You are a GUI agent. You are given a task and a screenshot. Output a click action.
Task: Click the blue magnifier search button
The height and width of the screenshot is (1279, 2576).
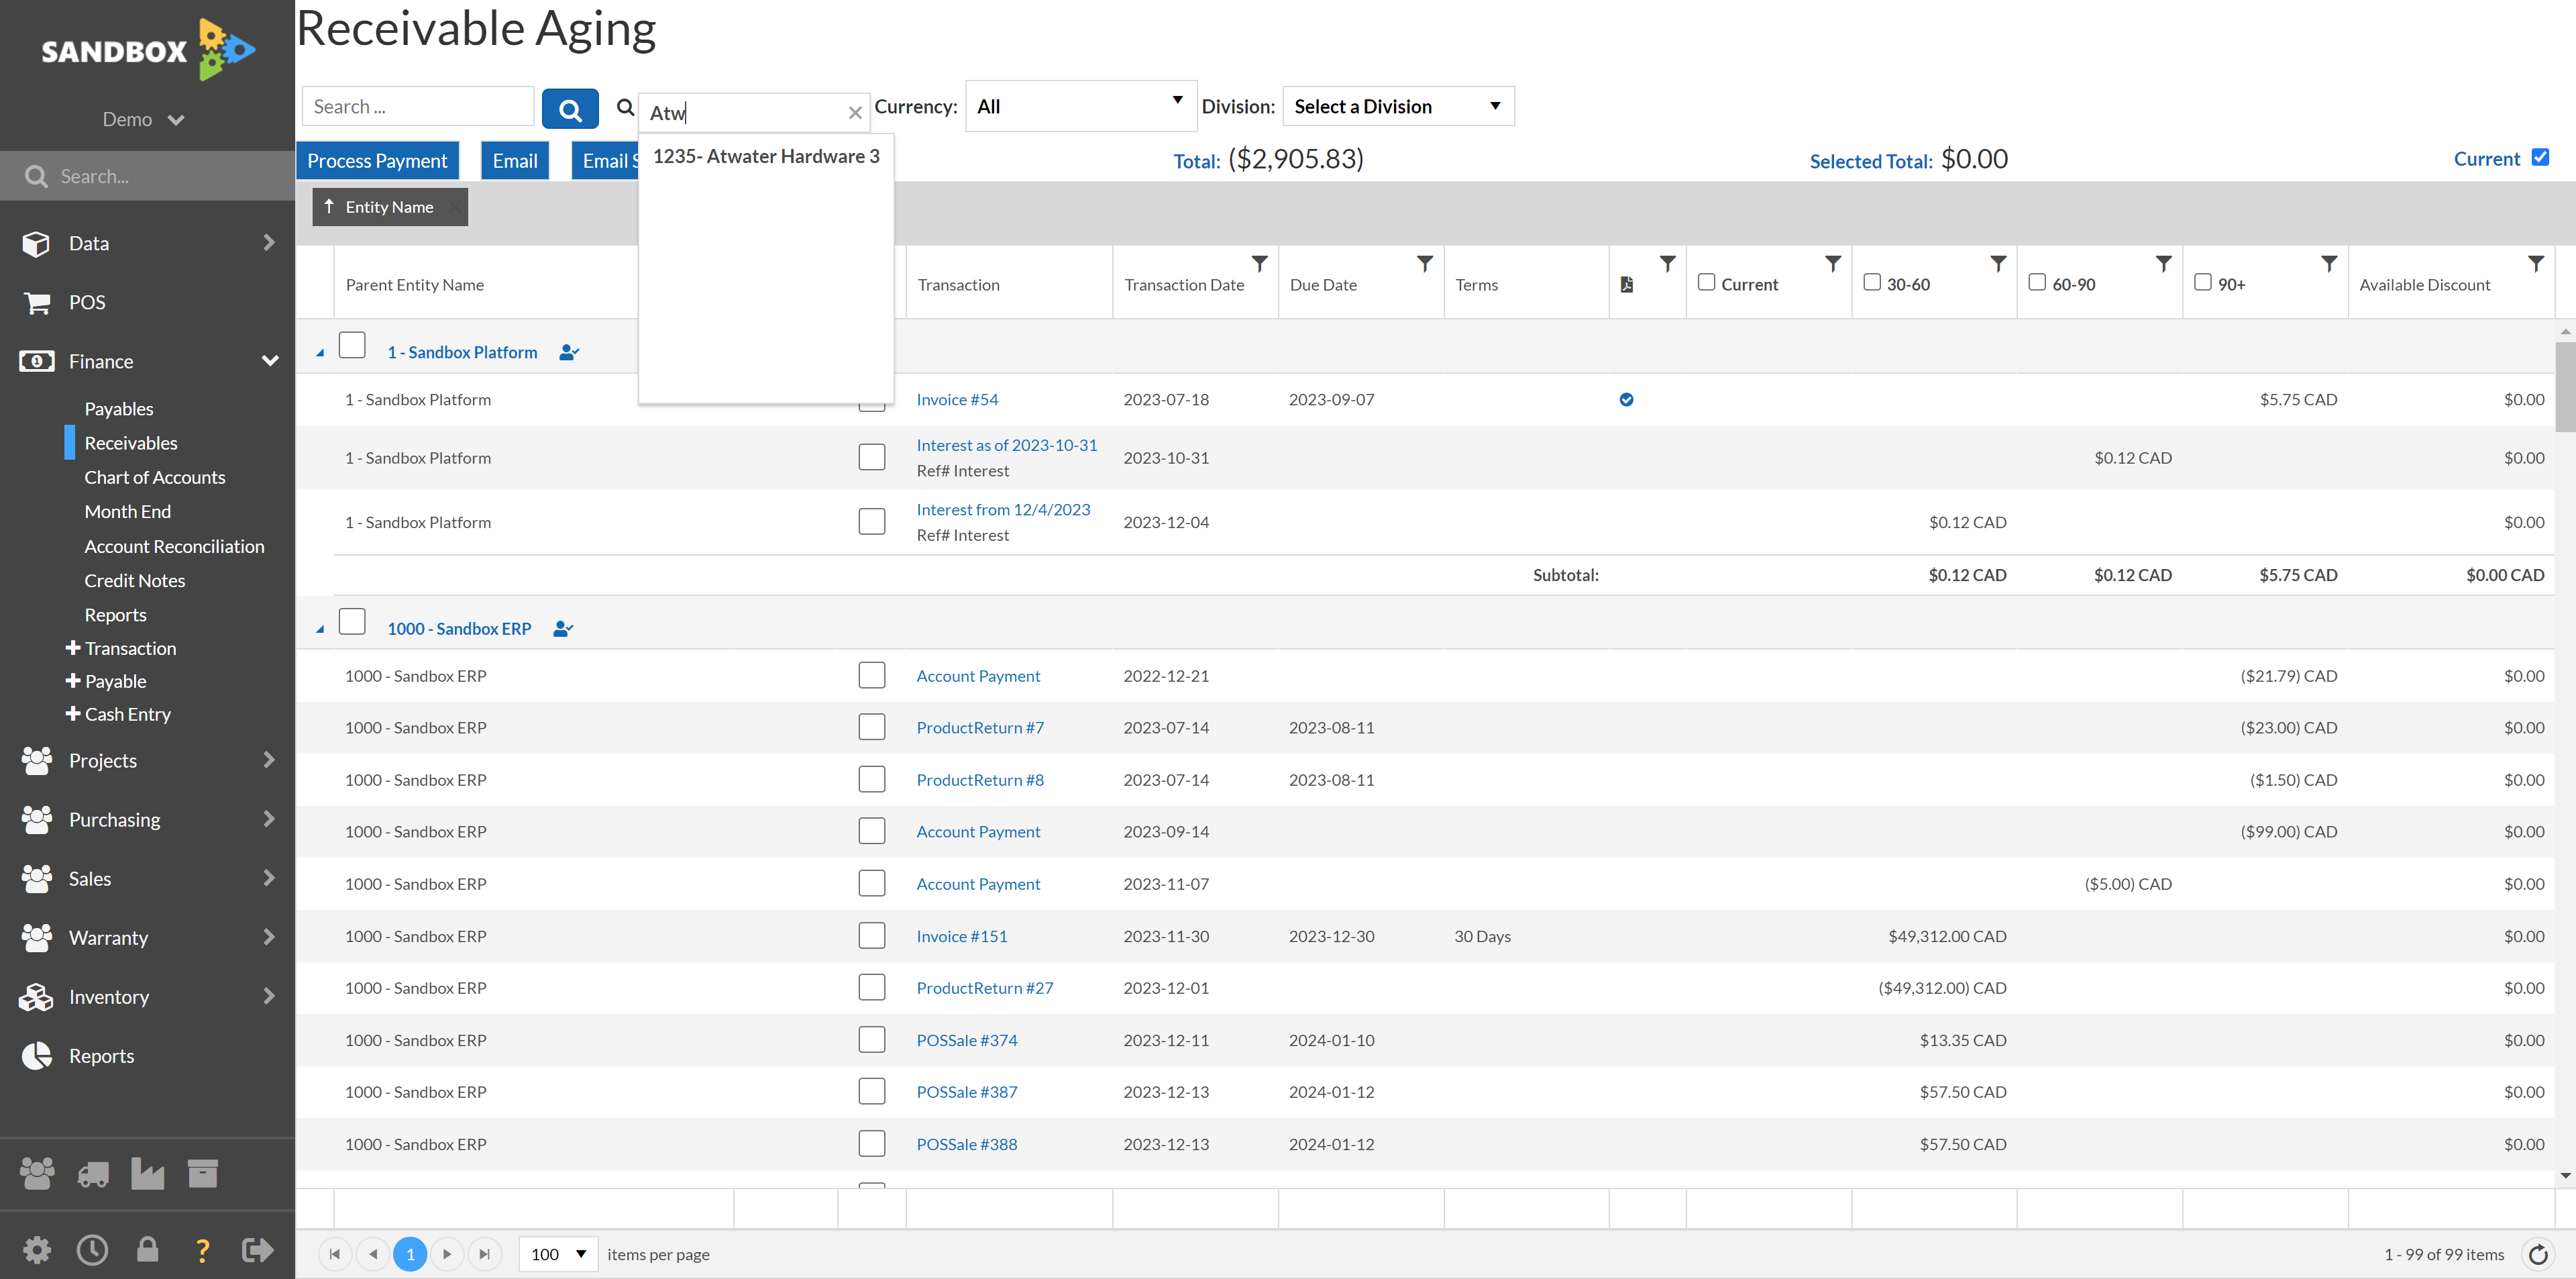pyautogui.click(x=570, y=108)
